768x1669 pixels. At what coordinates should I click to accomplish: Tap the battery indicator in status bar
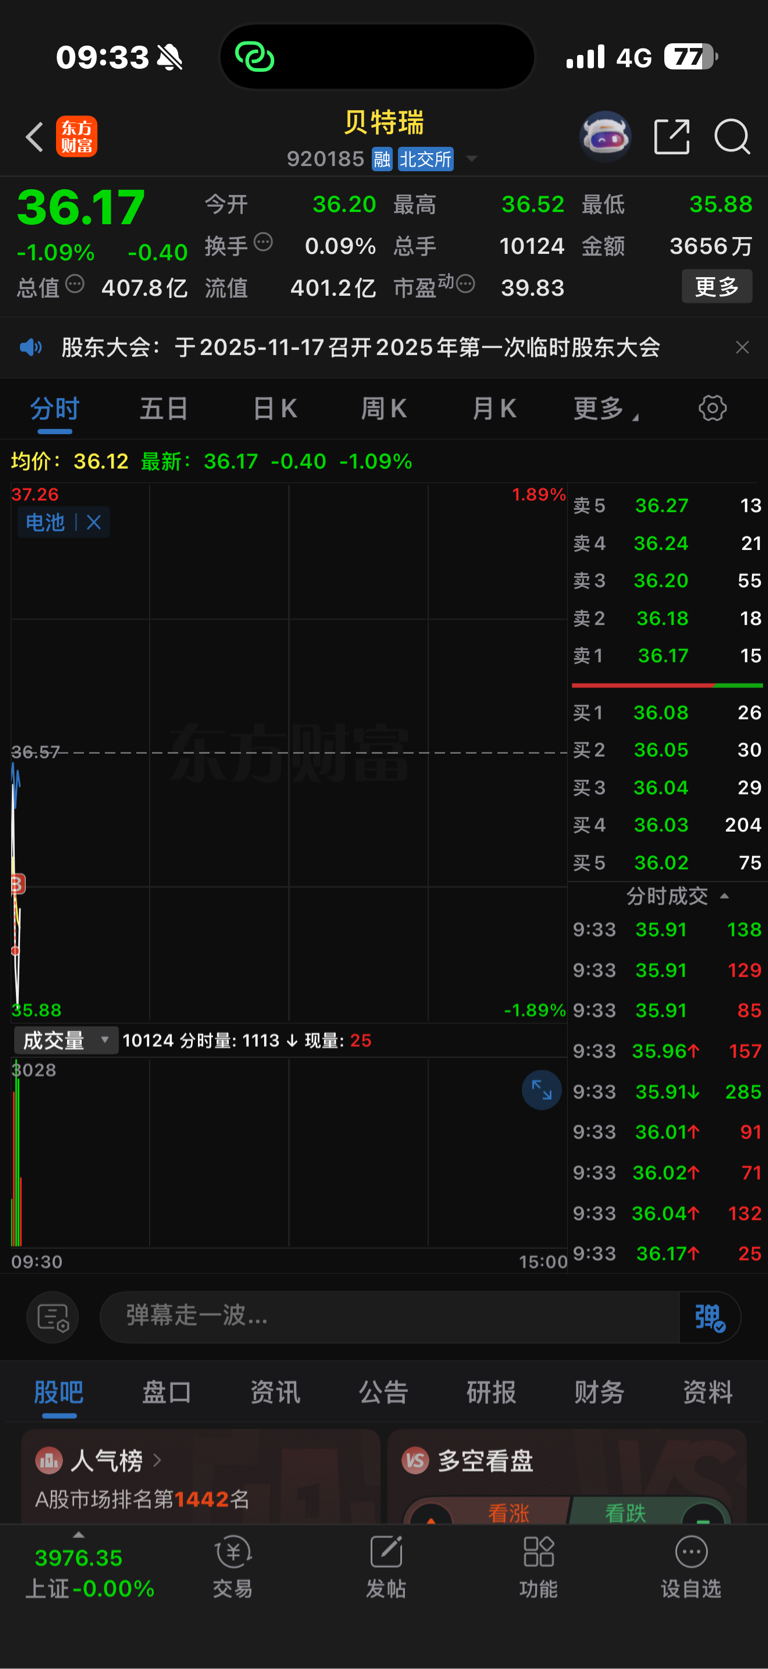[x=692, y=57]
